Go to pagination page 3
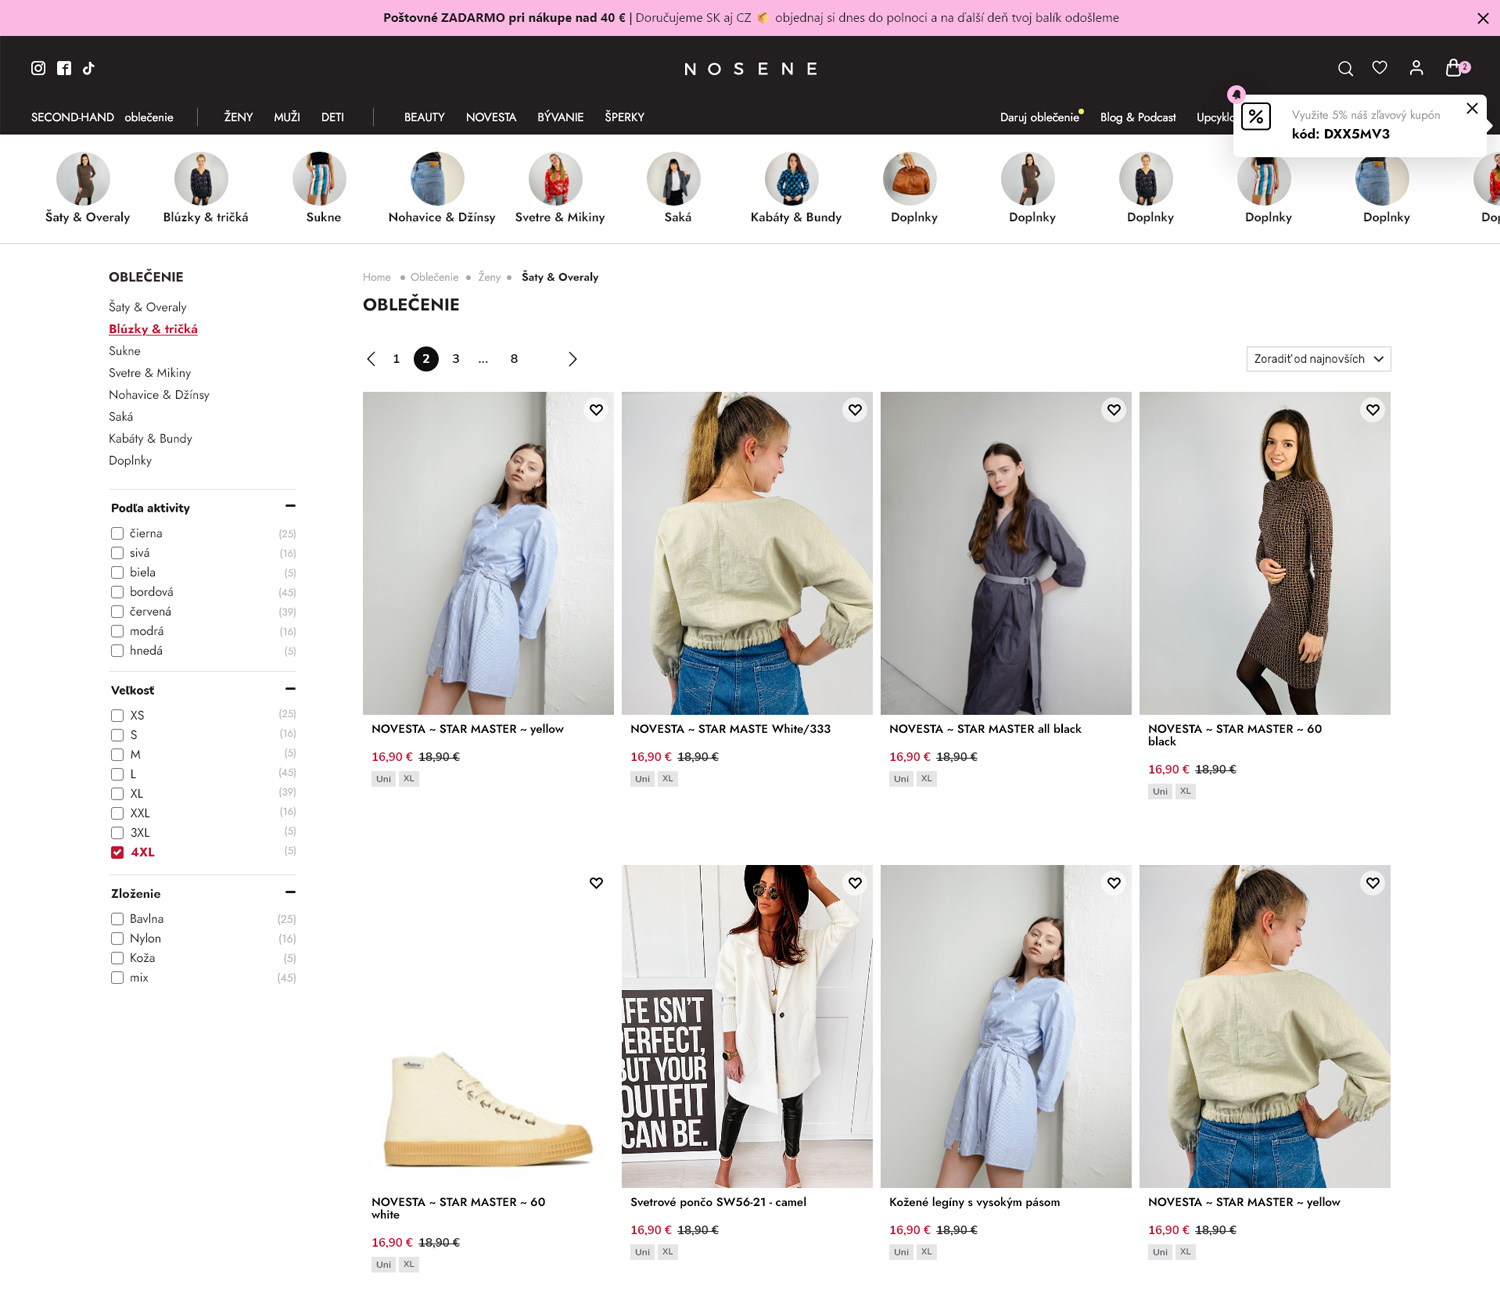 (456, 359)
